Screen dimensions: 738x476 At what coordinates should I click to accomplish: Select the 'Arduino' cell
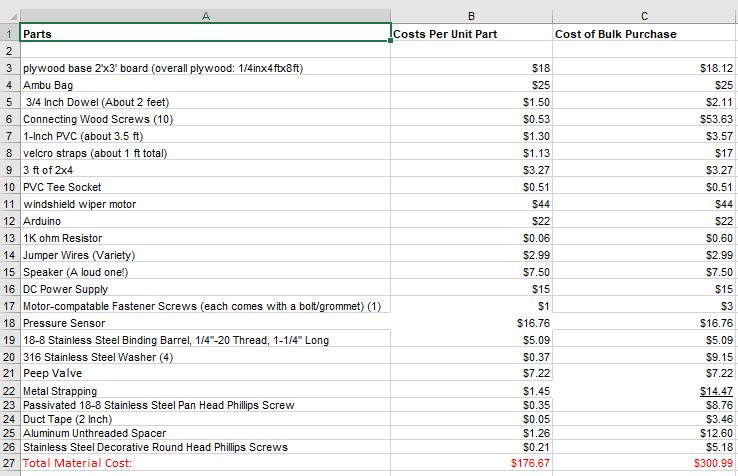tap(205, 220)
